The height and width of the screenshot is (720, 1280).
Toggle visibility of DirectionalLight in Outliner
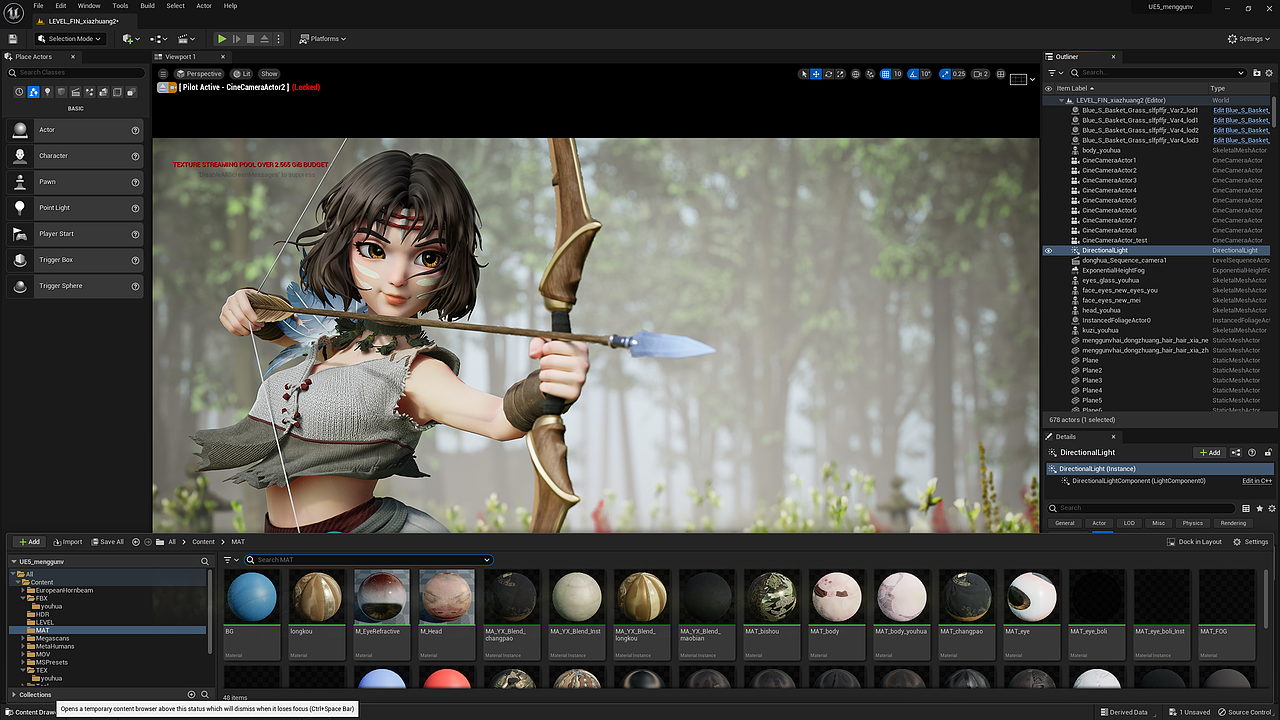(1048, 250)
